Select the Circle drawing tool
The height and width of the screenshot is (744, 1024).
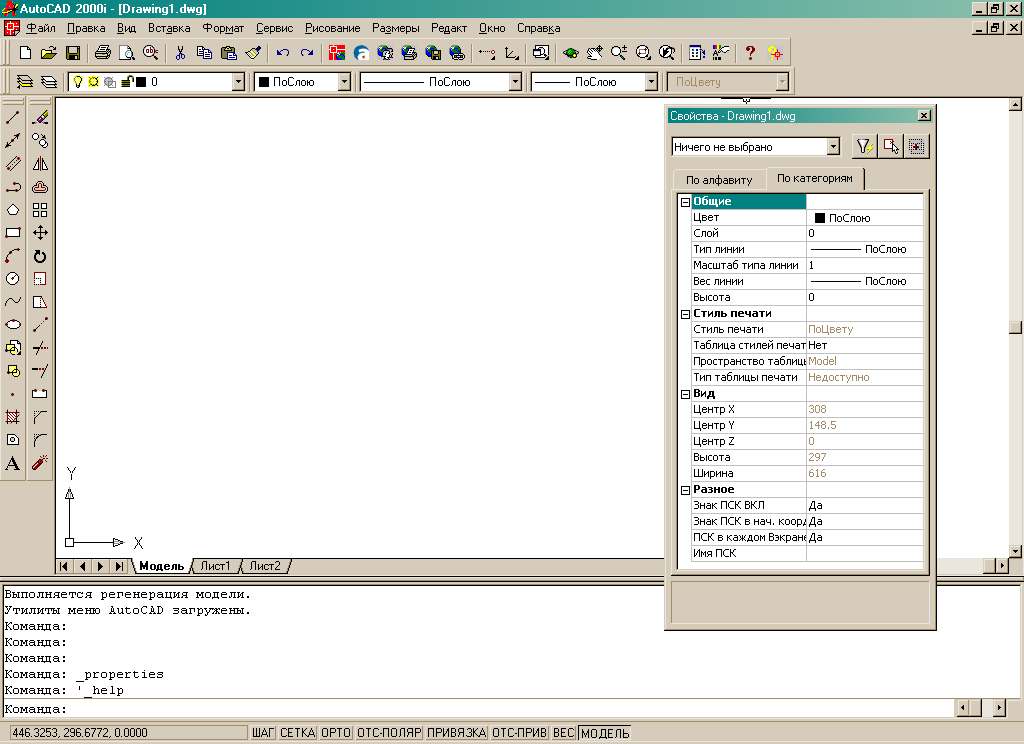point(13,279)
